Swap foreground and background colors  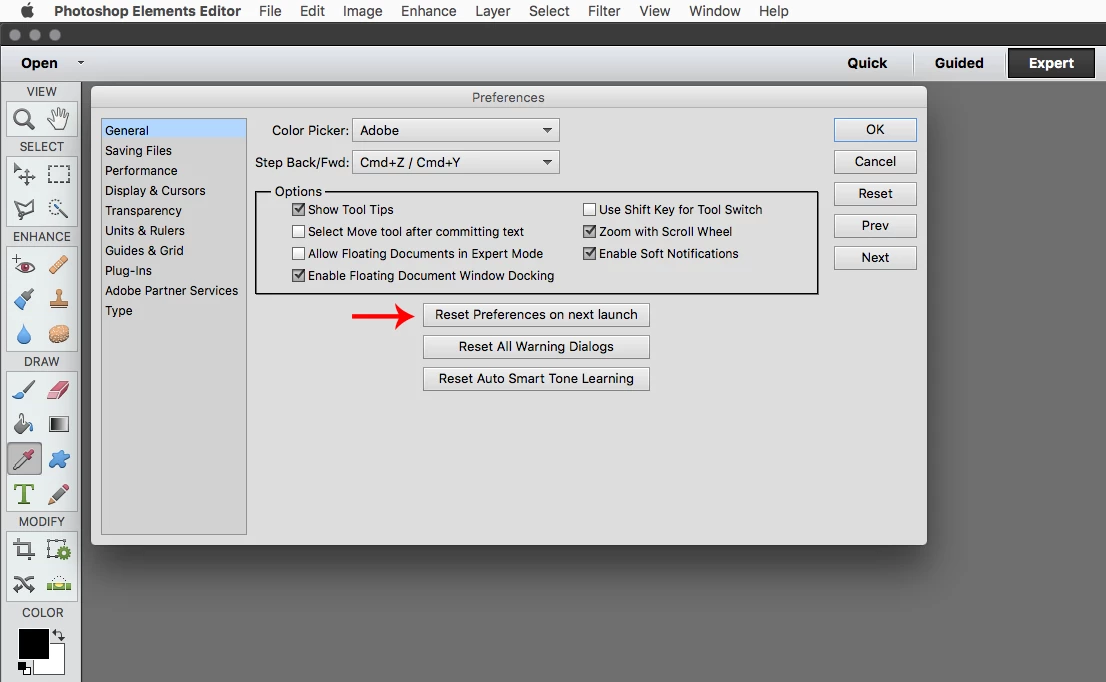pyautogui.click(x=59, y=635)
